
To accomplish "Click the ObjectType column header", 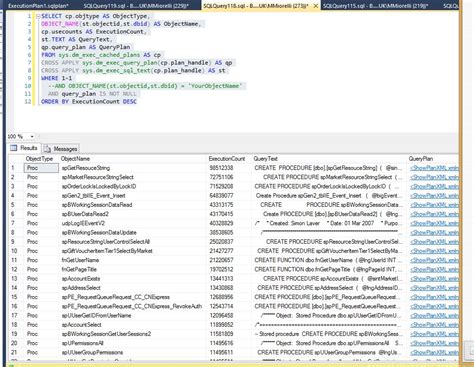I will [39, 159].
